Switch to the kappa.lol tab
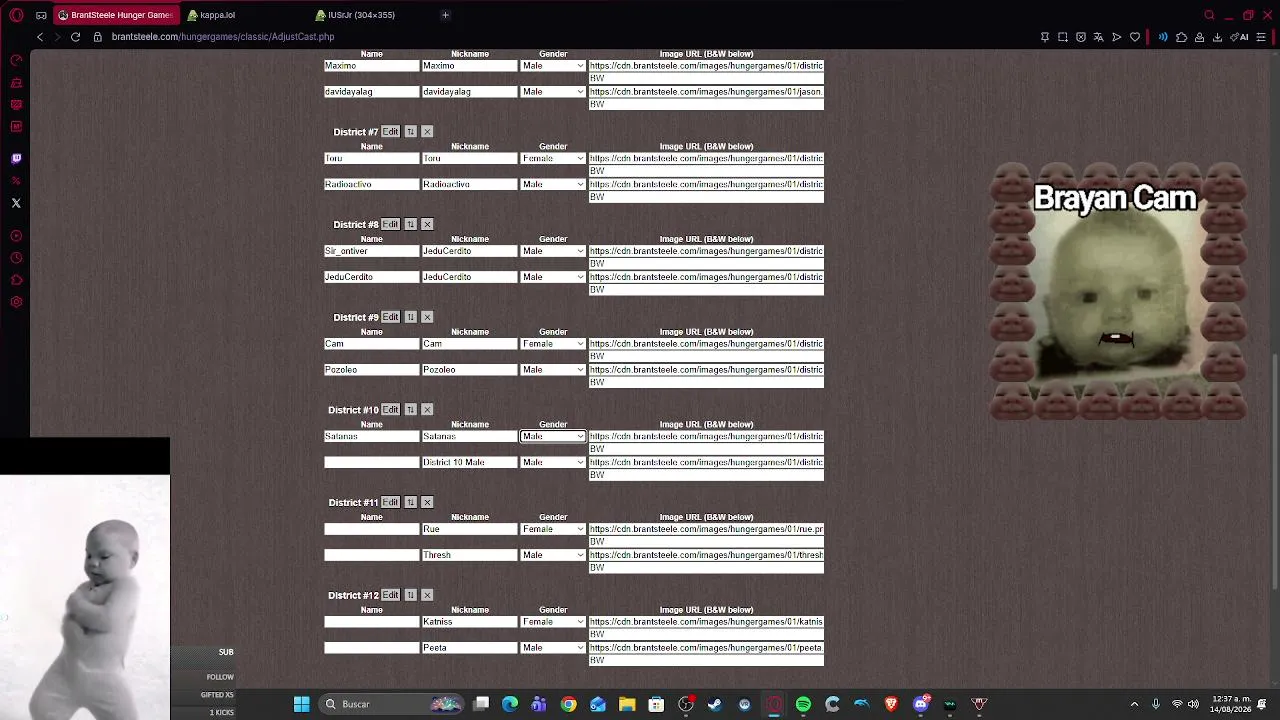Image resolution: width=1280 pixels, height=720 pixels. (217, 15)
